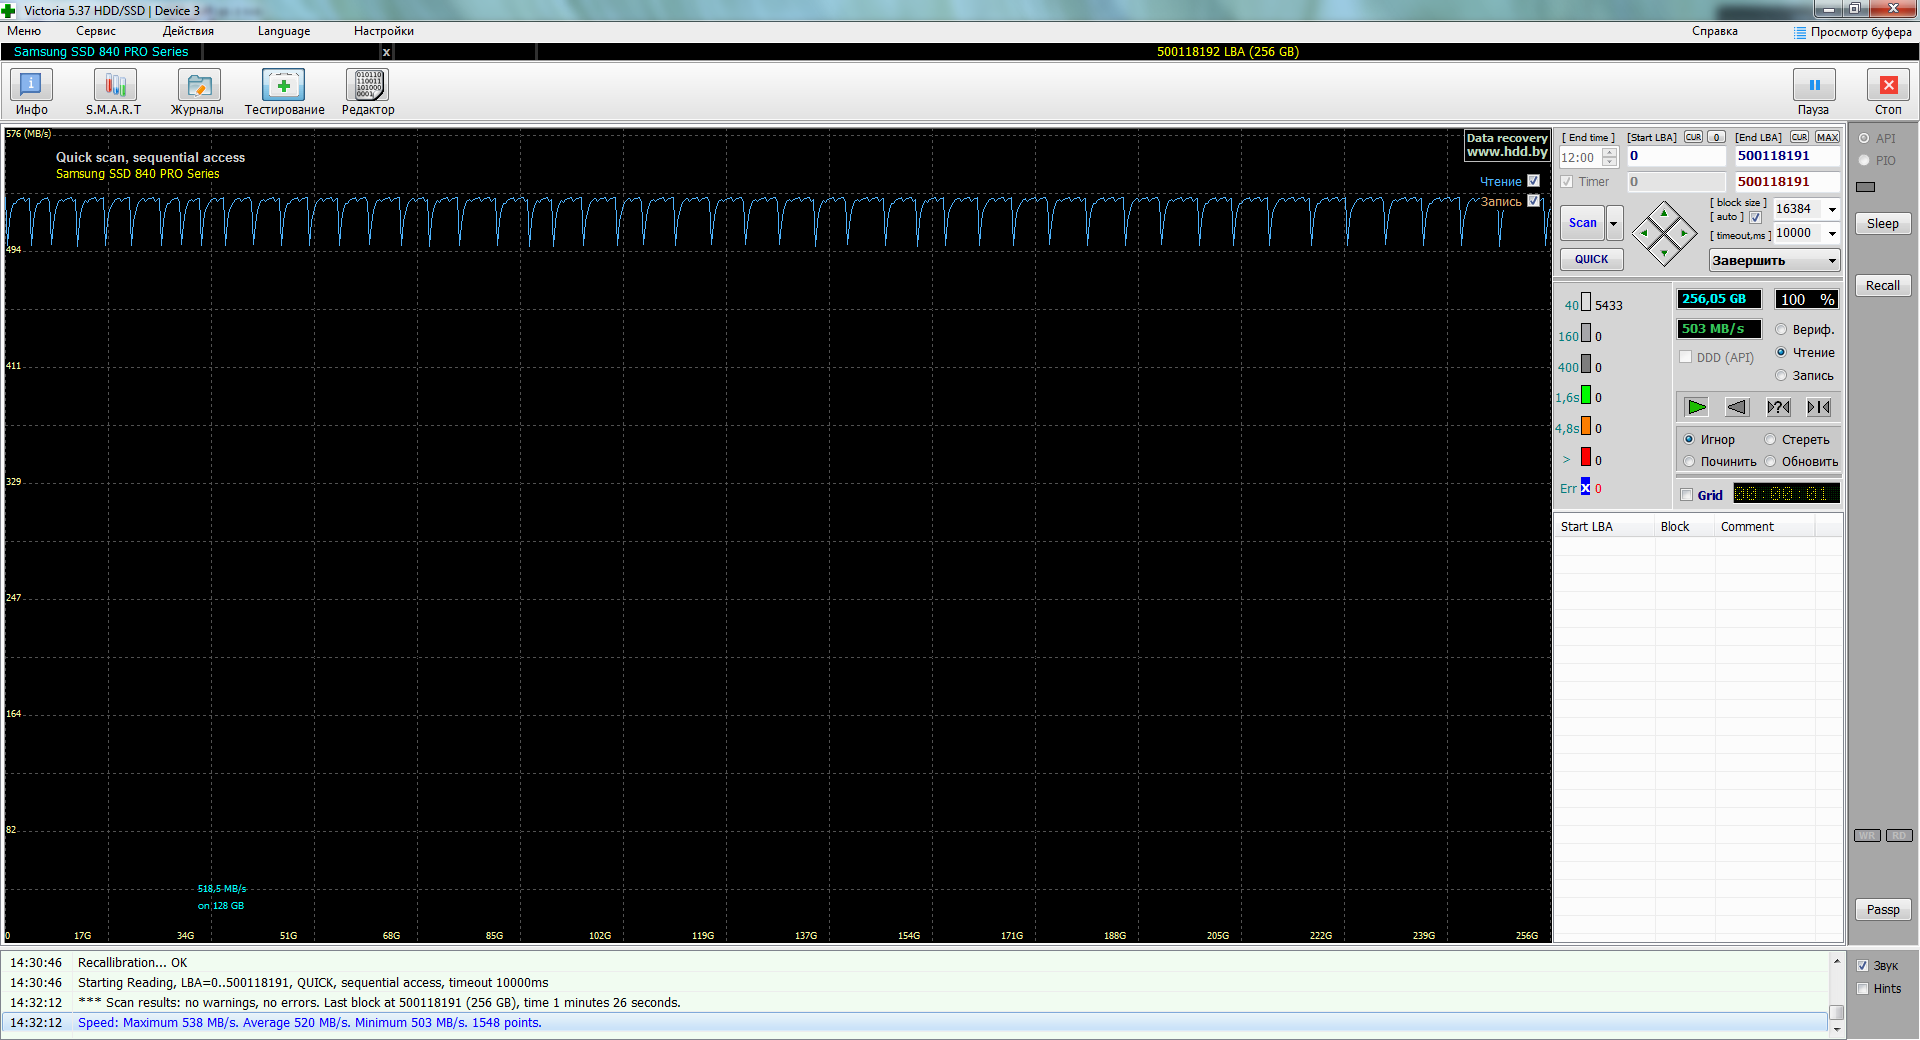Click the Start LBA input field

tap(1676, 156)
